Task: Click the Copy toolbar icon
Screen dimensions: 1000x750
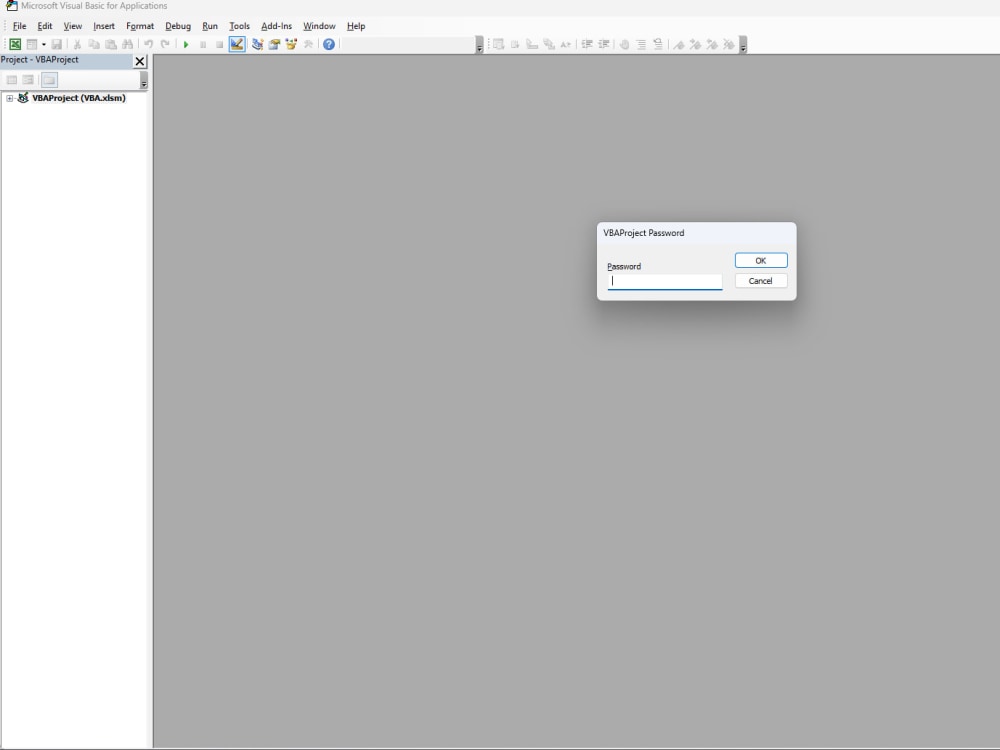Action: (x=94, y=44)
